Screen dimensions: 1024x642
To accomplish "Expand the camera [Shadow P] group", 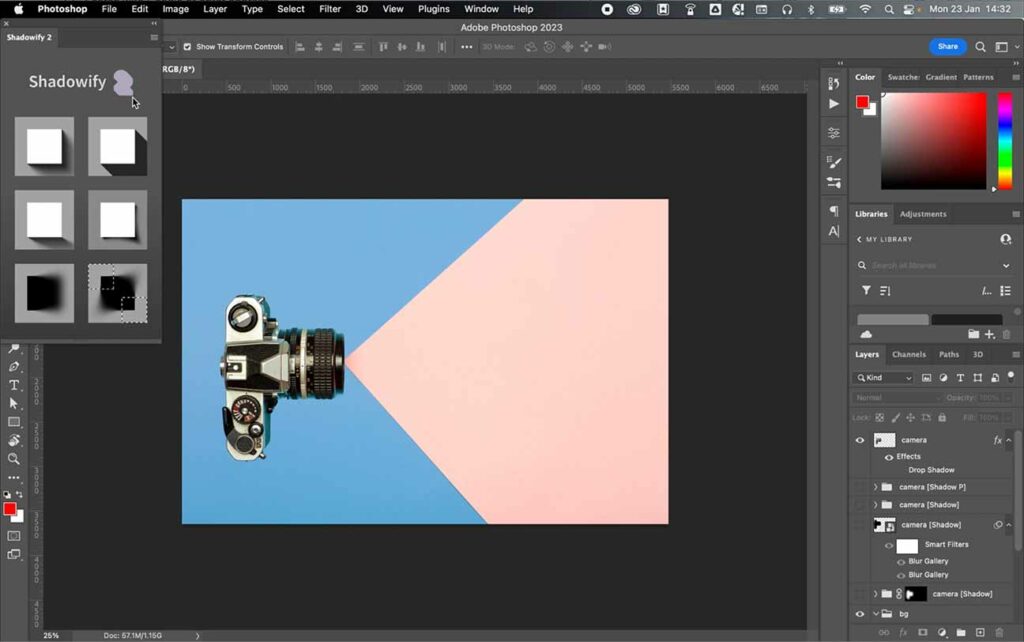I will point(875,487).
